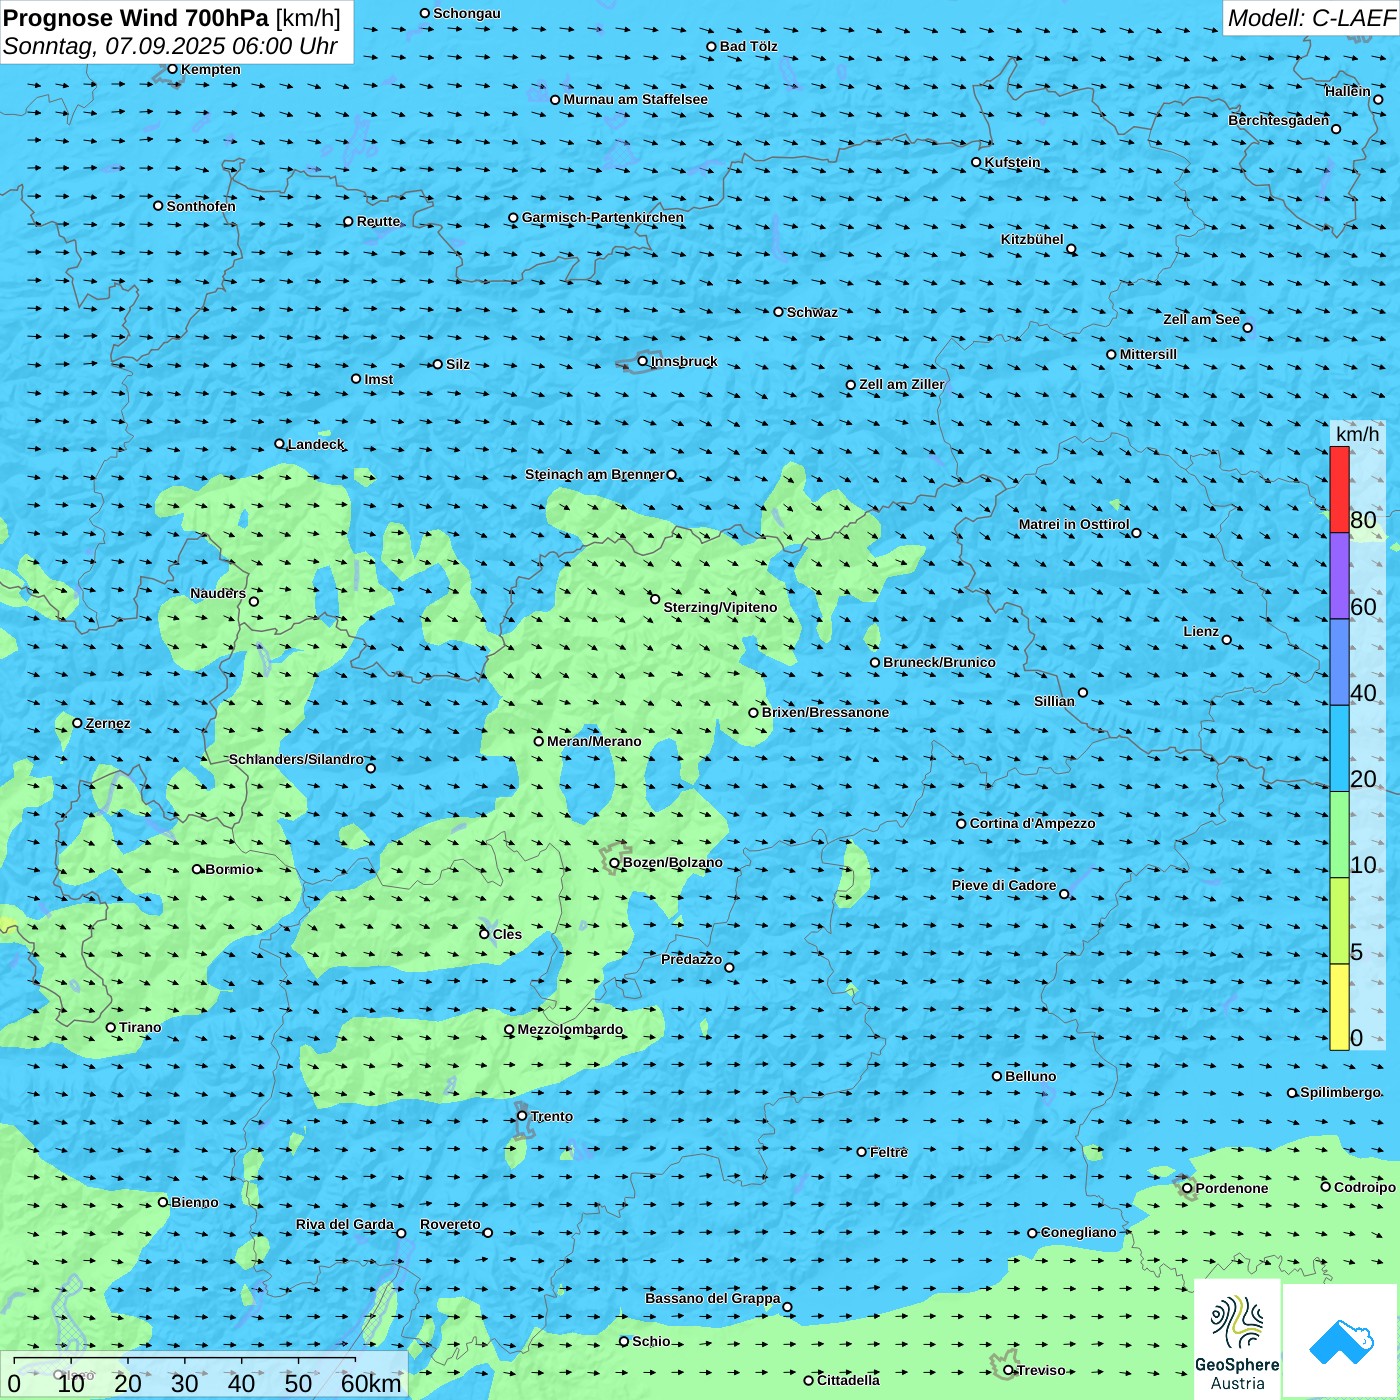Click the Sonthofen city marker

coord(158,206)
